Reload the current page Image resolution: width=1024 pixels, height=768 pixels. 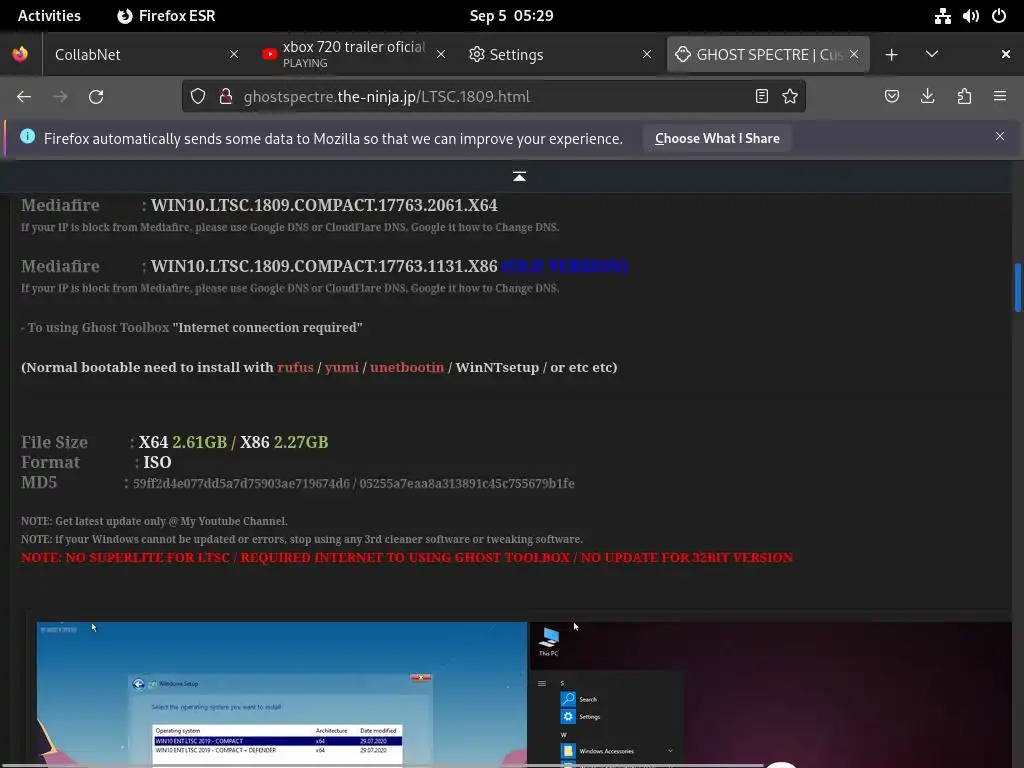pyautogui.click(x=96, y=97)
